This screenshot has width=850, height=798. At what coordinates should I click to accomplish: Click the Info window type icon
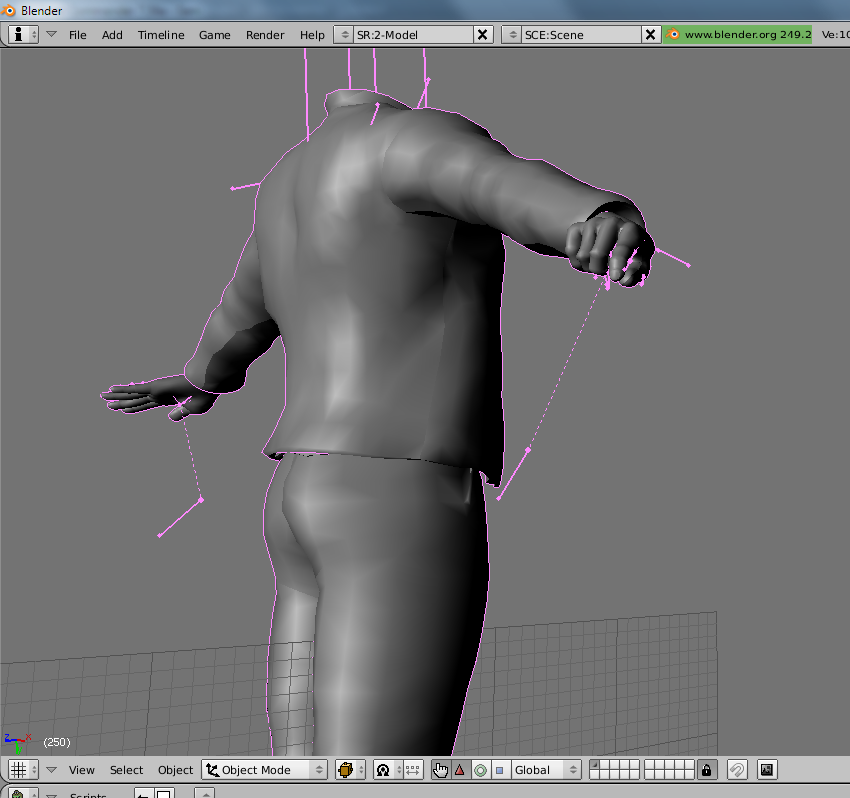click(17, 34)
